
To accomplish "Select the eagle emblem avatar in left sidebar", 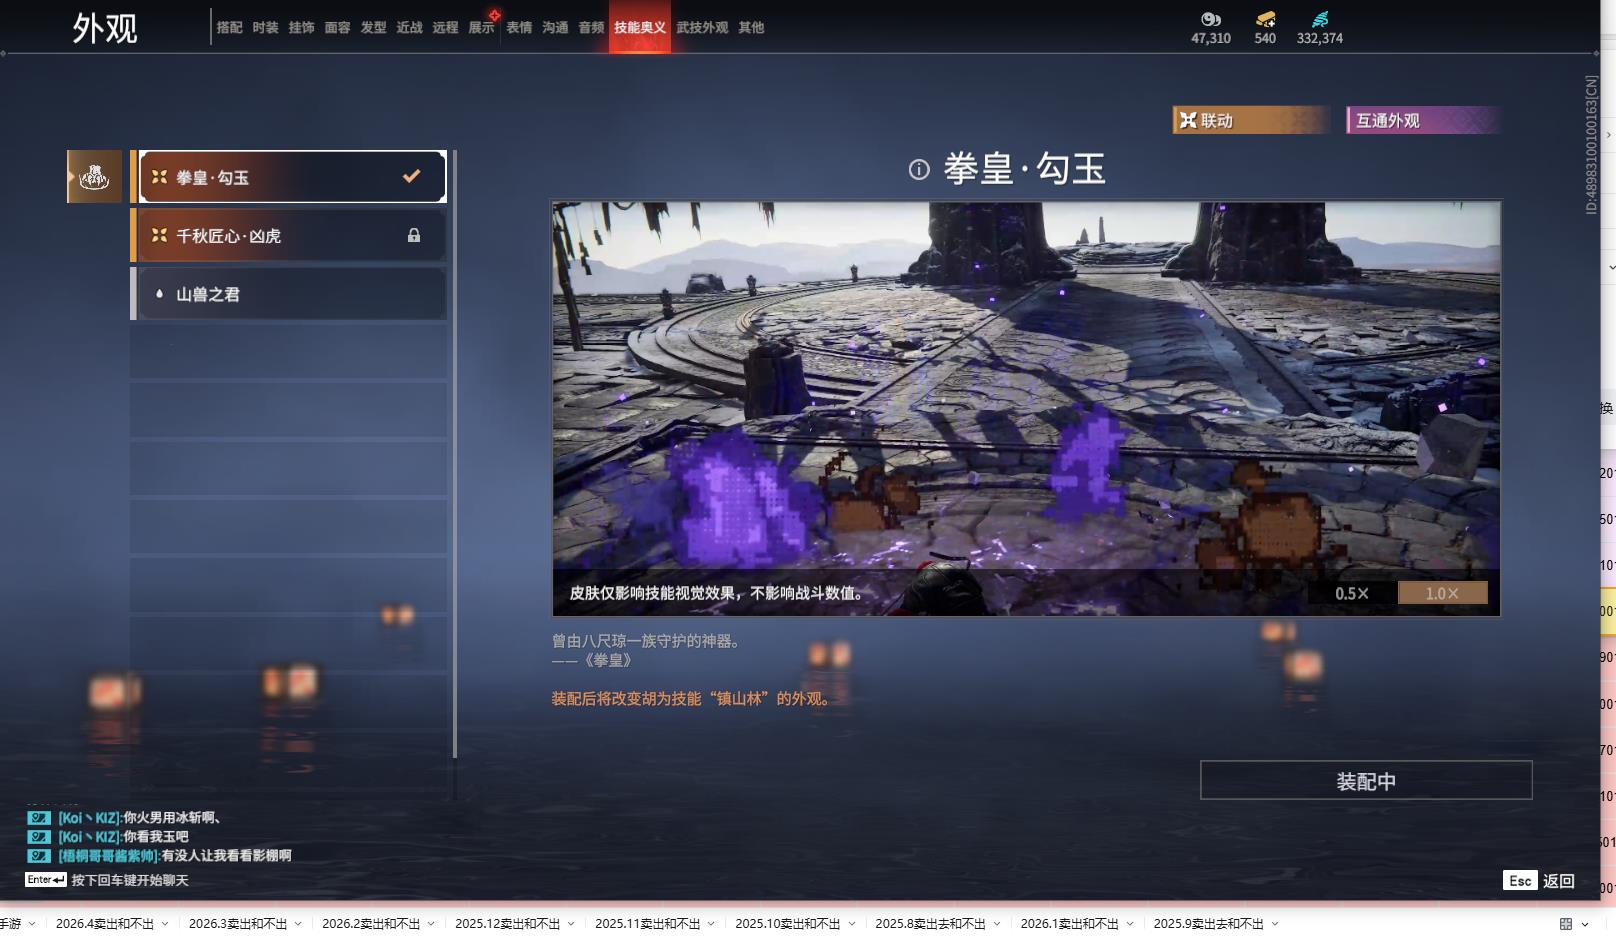I will (93, 176).
